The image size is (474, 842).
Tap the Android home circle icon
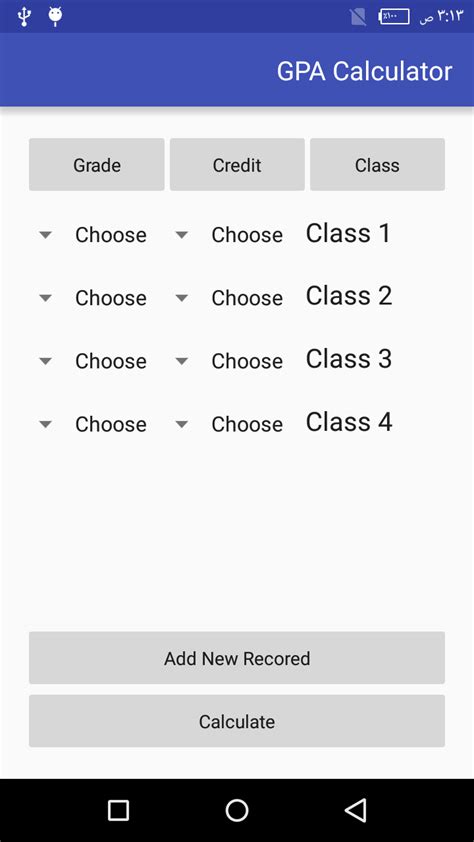237,810
